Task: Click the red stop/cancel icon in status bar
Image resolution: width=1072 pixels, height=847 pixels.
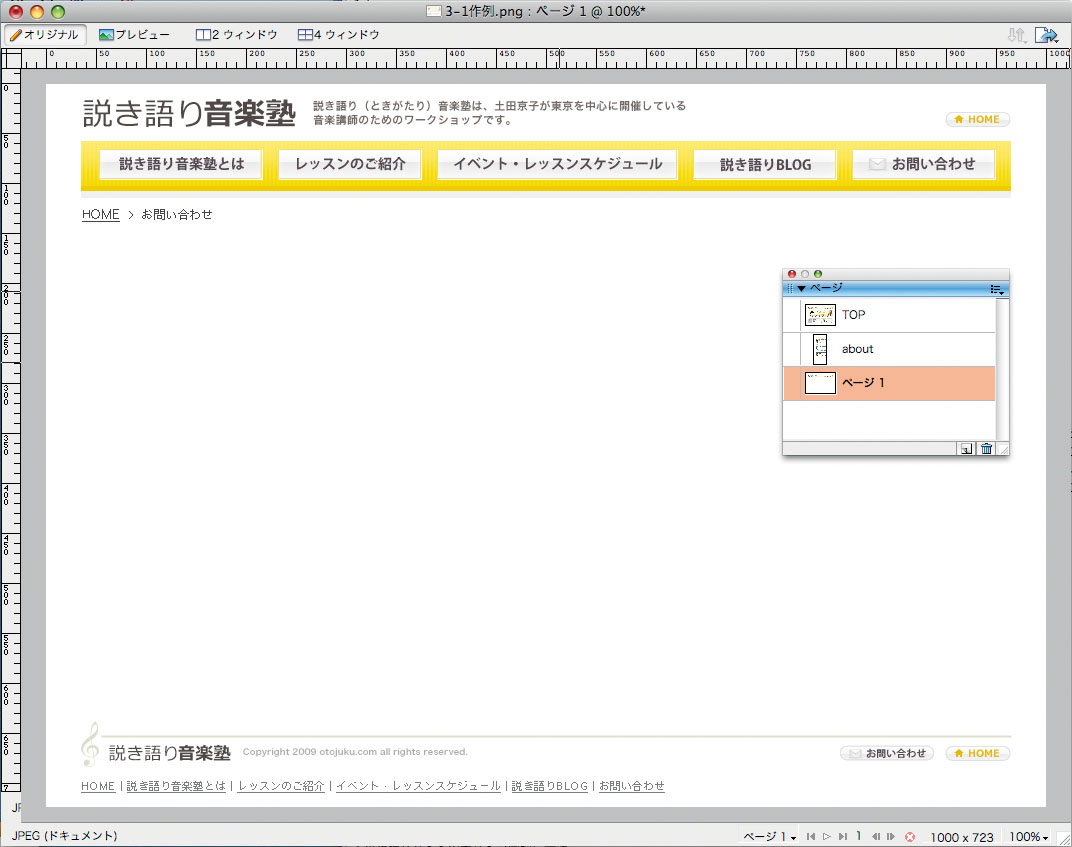Action: click(909, 837)
